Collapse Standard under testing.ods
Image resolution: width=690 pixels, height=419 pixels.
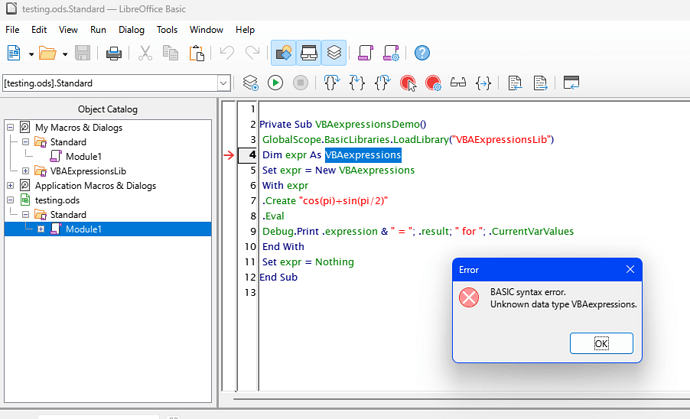[26, 214]
